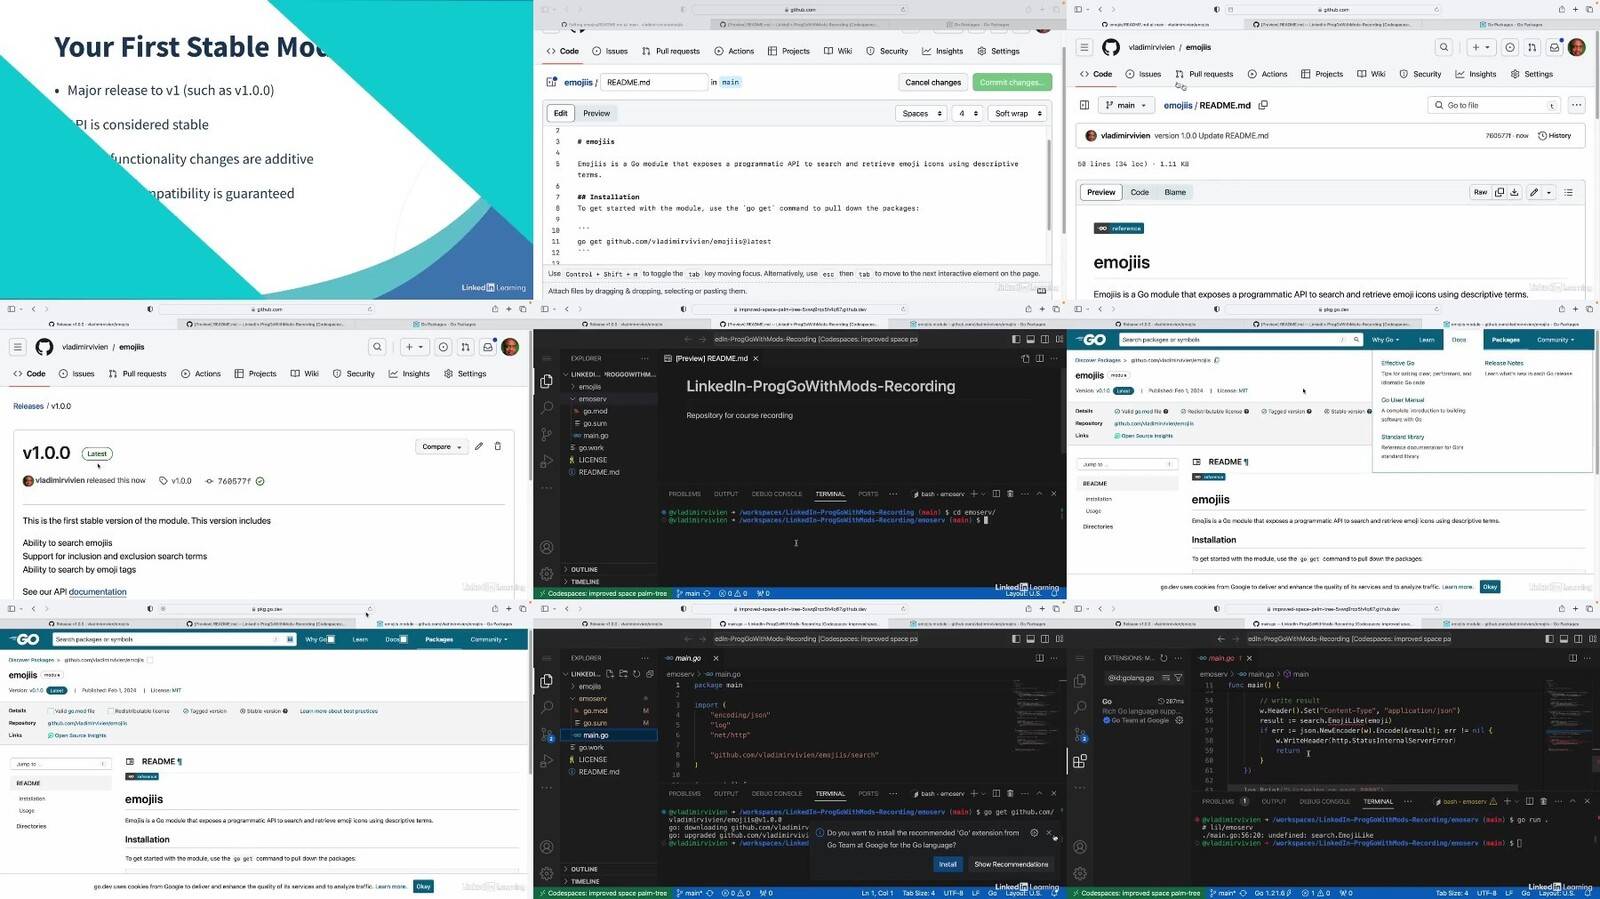Copy raw README.md contents icon

coord(1499,192)
